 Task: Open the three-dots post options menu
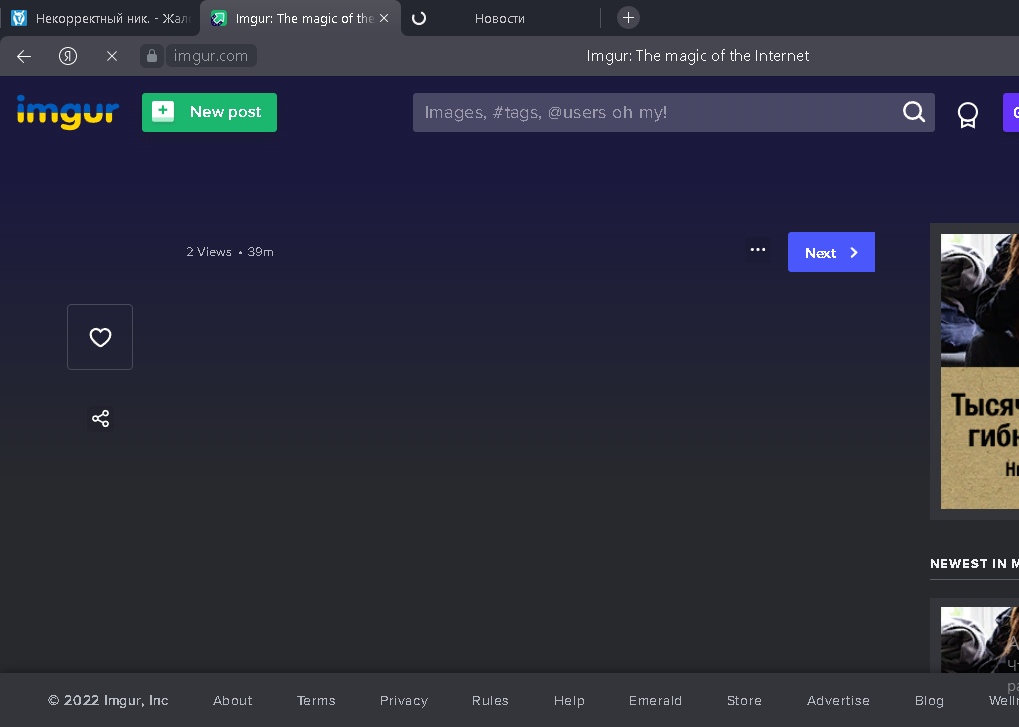(x=757, y=250)
